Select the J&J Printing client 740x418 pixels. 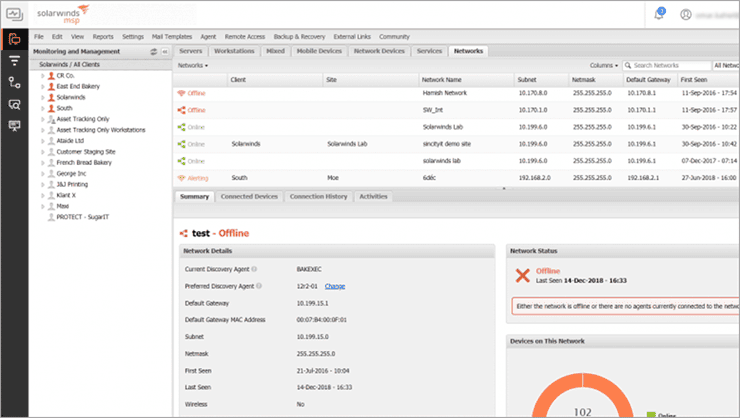coord(72,184)
